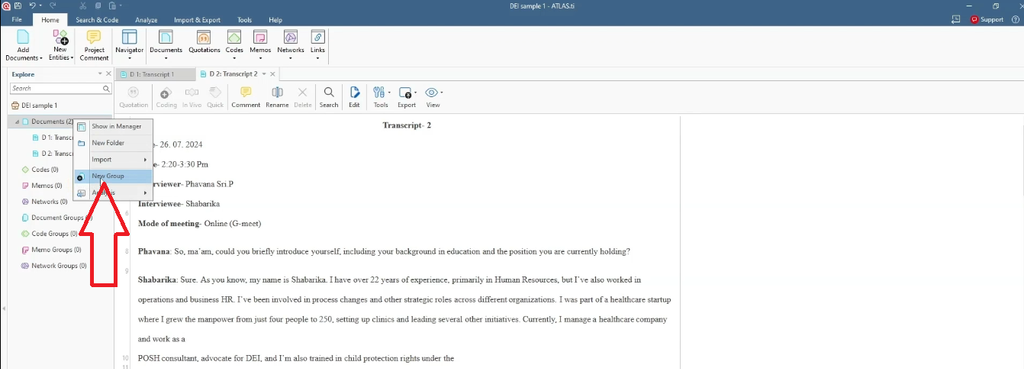
Task: Click the line 'Mode of meeting- Online (G-meet)'
Action: [x=200, y=223]
